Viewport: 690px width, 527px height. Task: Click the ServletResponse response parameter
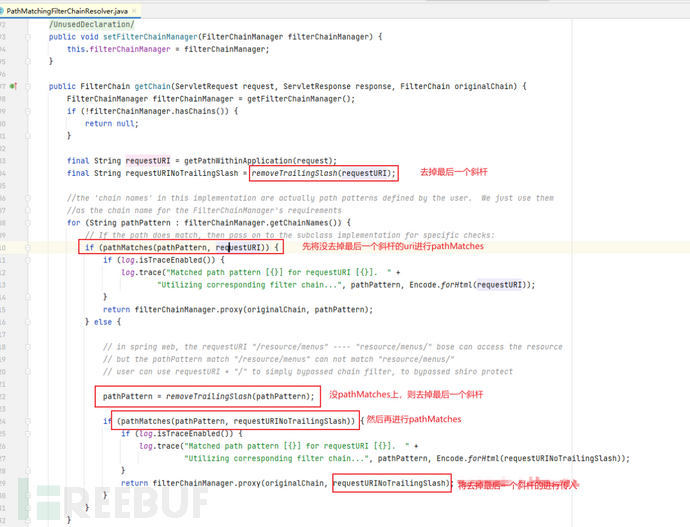tap(337, 86)
